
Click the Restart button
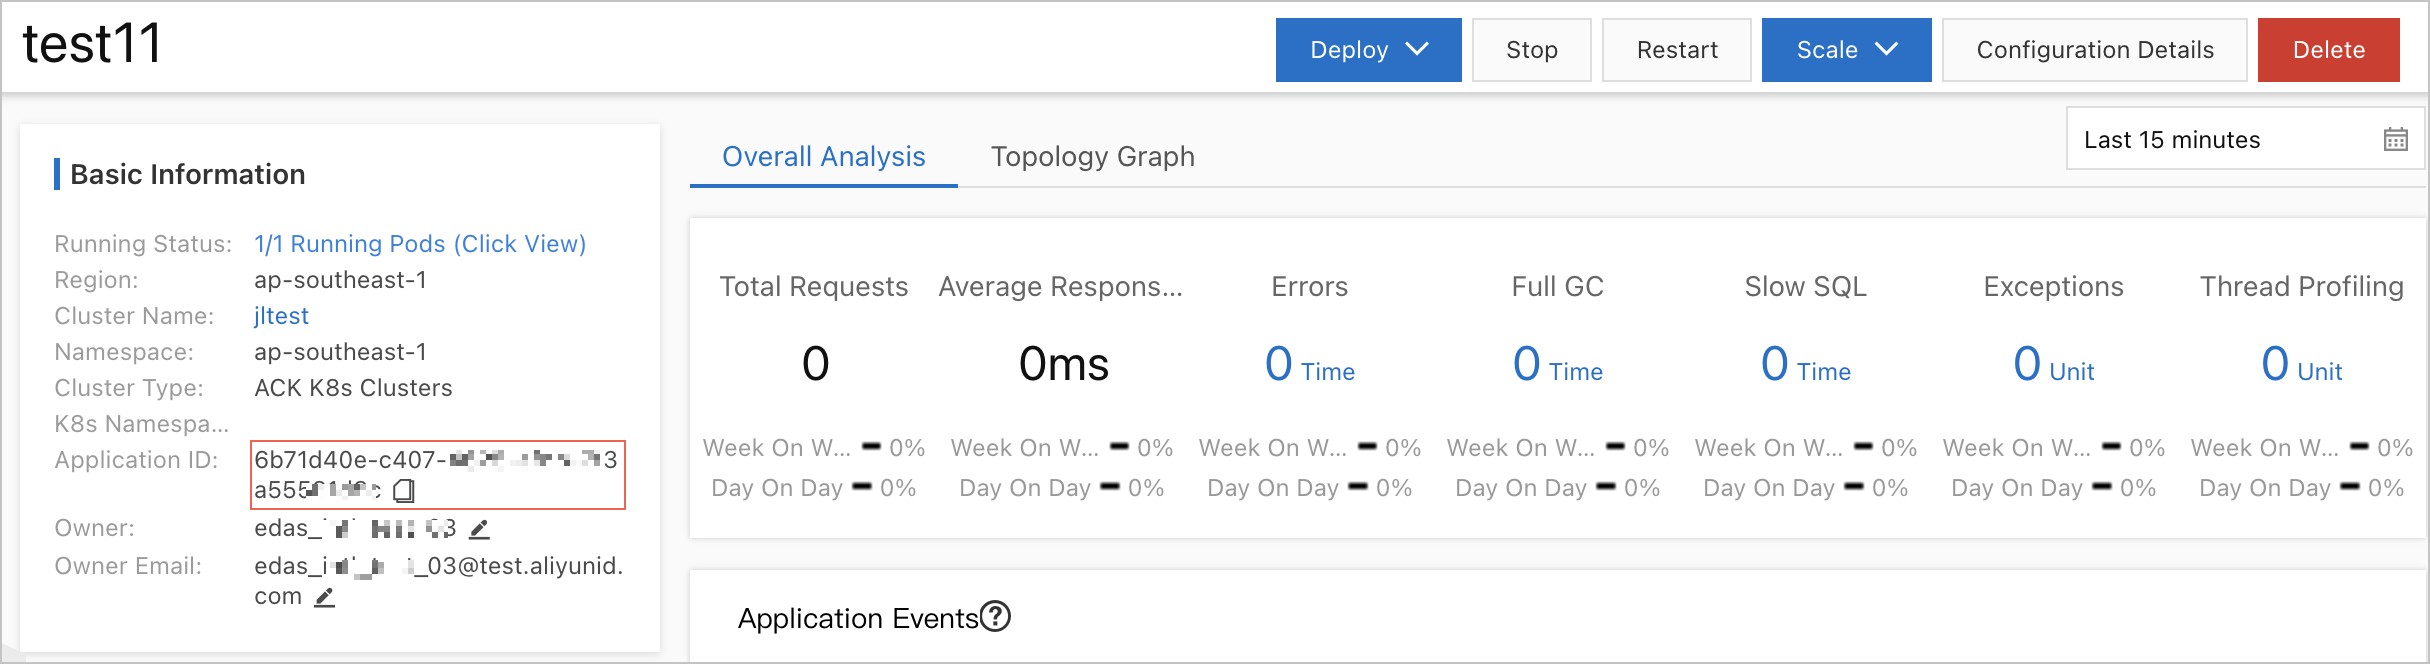[x=1676, y=50]
